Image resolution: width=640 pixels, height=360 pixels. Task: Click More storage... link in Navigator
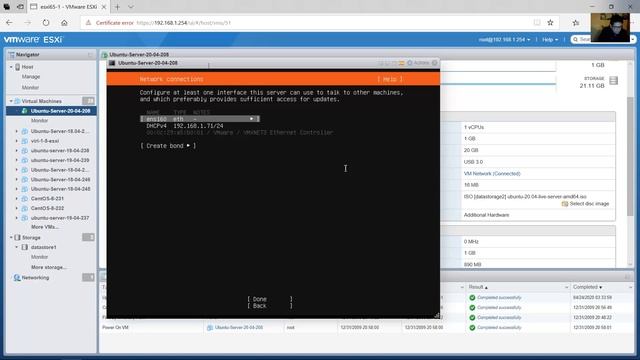(49, 267)
